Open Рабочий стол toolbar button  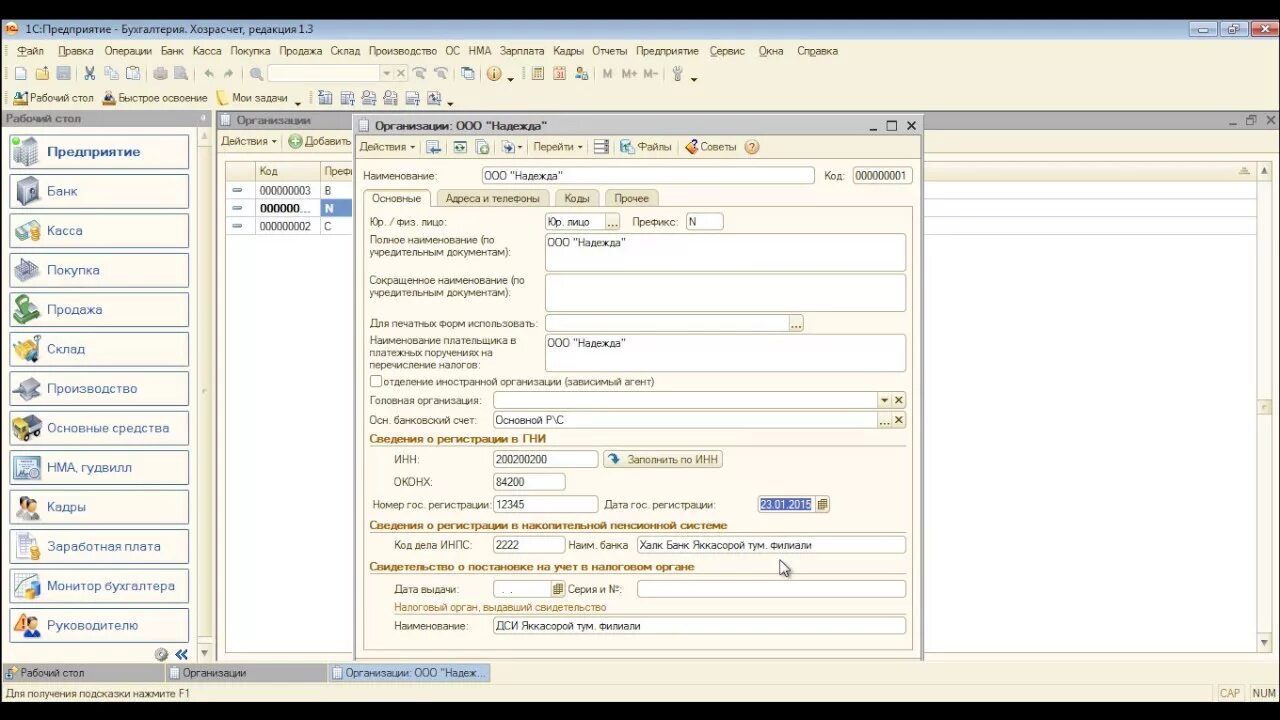click(x=53, y=98)
